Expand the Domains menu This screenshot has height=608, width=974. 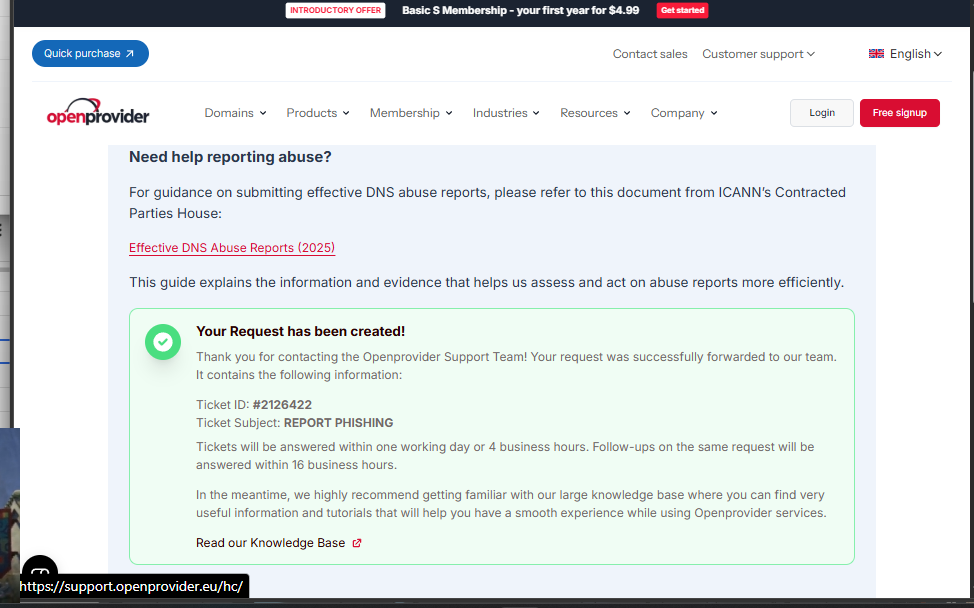click(235, 113)
